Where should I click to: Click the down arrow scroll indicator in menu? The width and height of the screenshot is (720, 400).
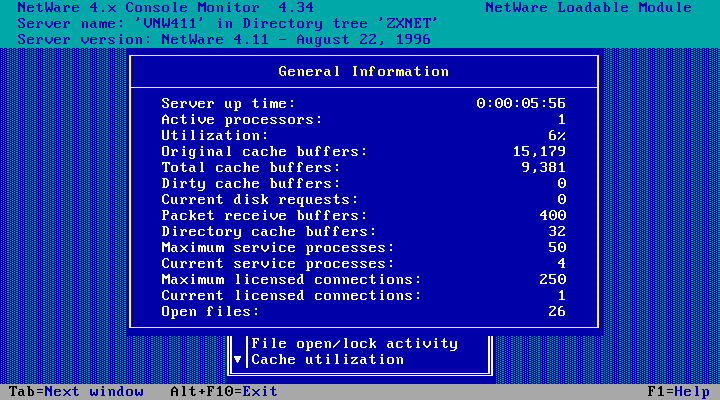point(237,360)
